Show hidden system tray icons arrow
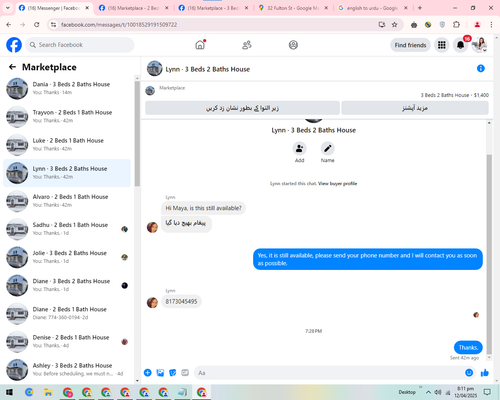The image size is (500, 400). tap(428, 392)
